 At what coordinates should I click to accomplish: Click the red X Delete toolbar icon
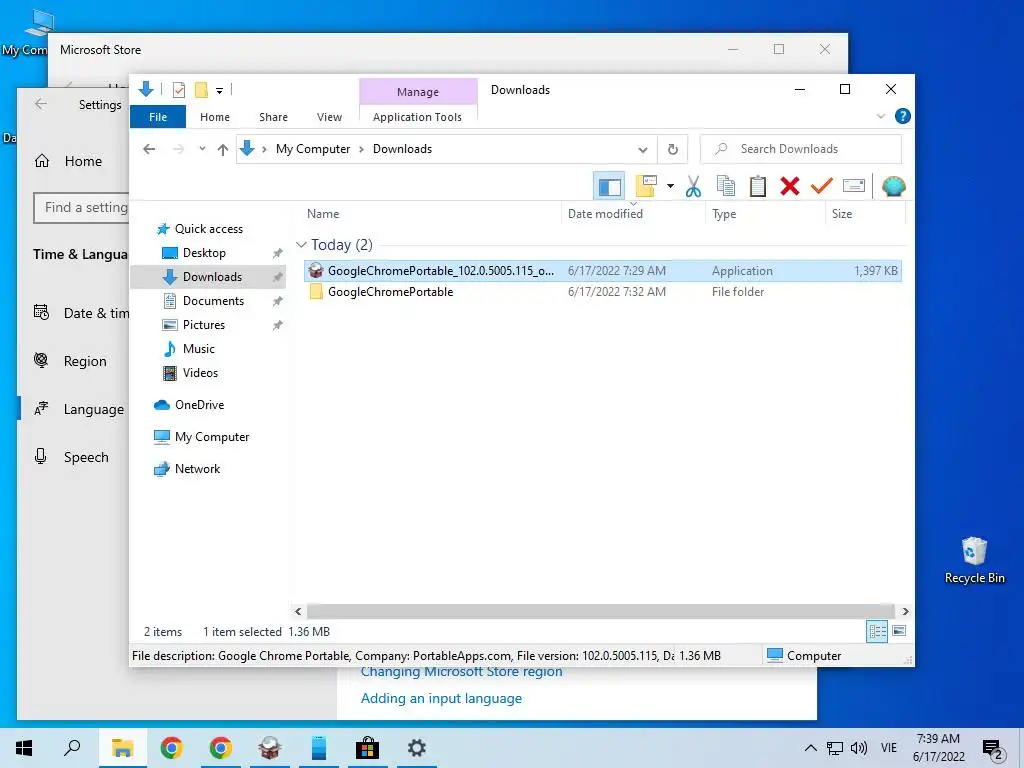pos(790,187)
